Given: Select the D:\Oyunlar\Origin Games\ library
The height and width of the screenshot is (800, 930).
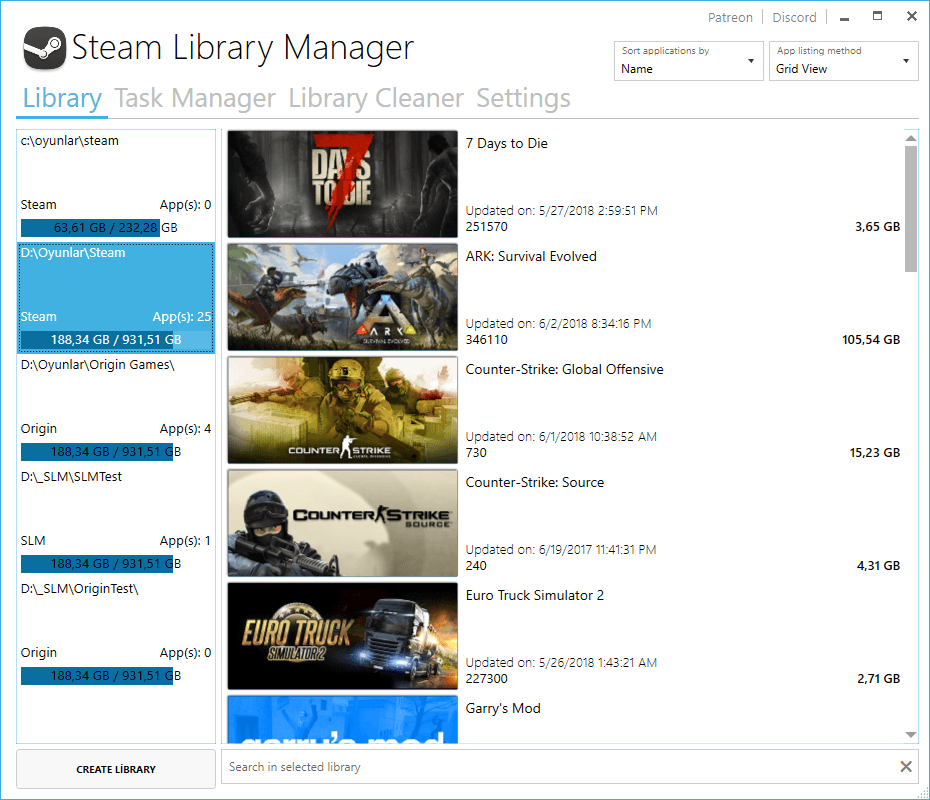Looking at the screenshot, I should pos(116,409).
